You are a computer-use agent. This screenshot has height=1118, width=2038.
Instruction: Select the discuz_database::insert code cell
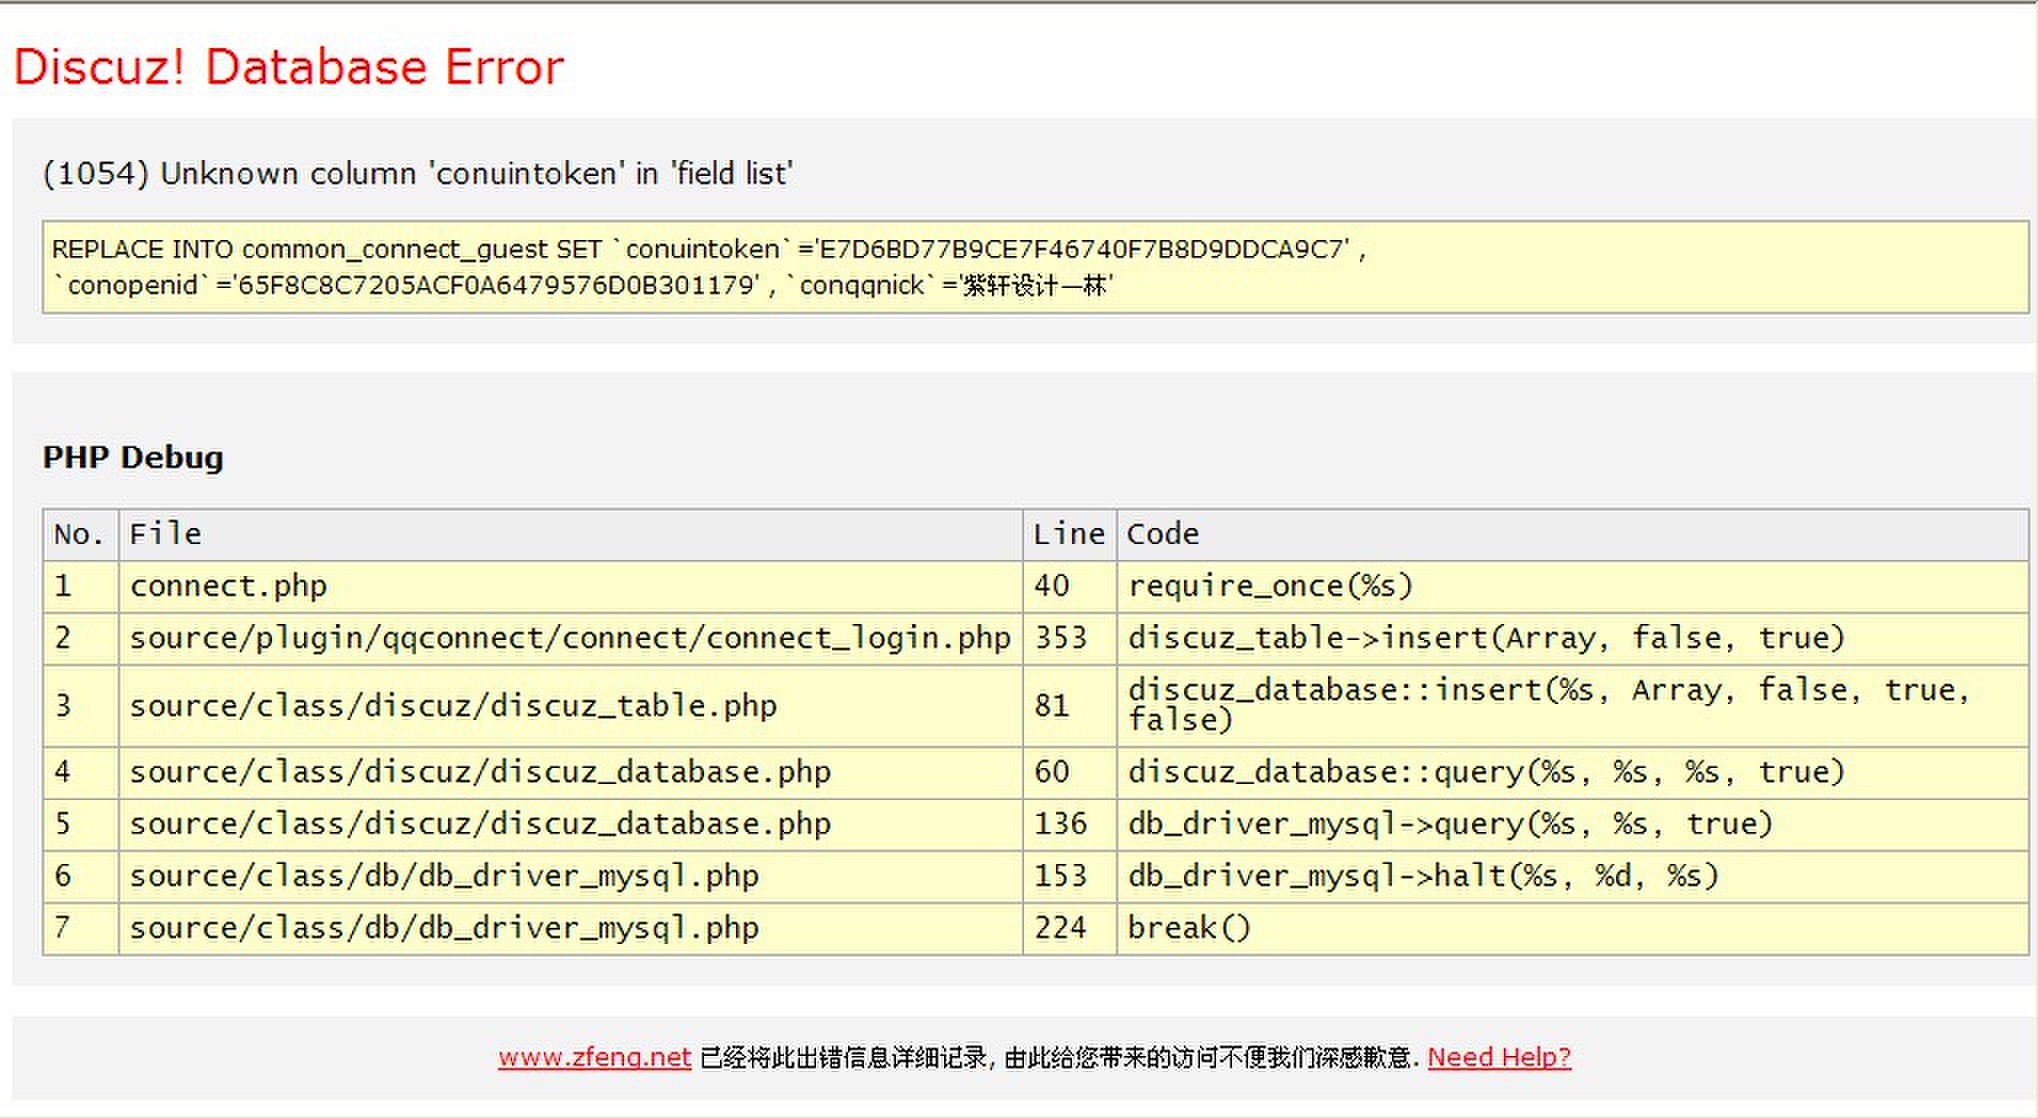(1573, 706)
